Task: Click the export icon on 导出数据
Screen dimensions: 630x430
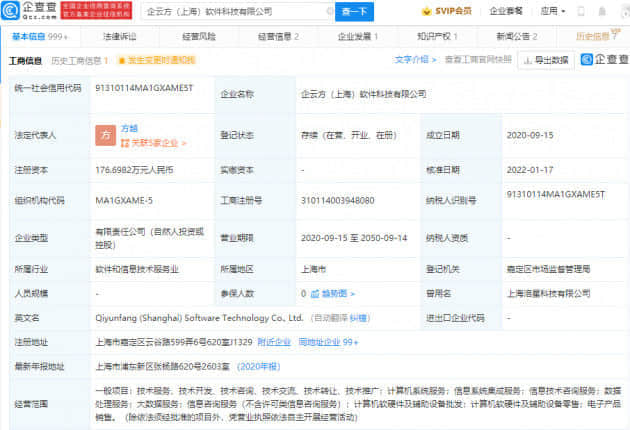Action: pos(528,60)
